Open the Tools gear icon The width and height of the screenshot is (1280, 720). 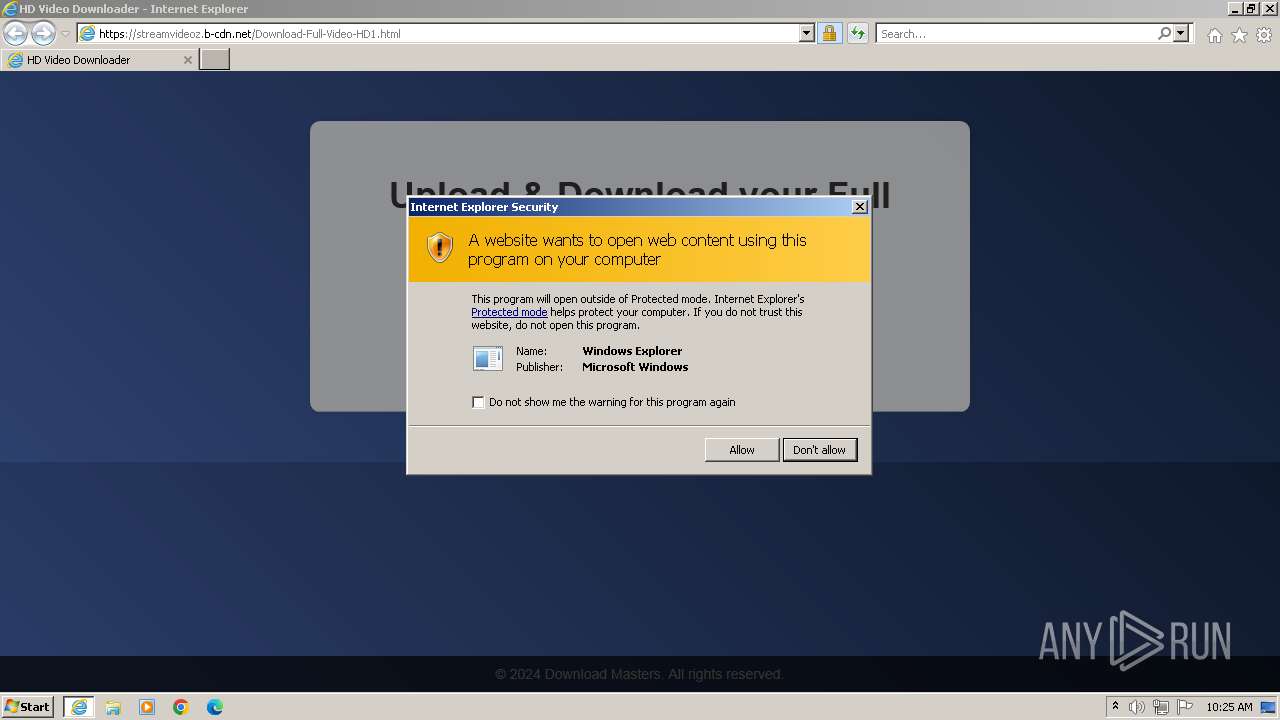(1264, 35)
